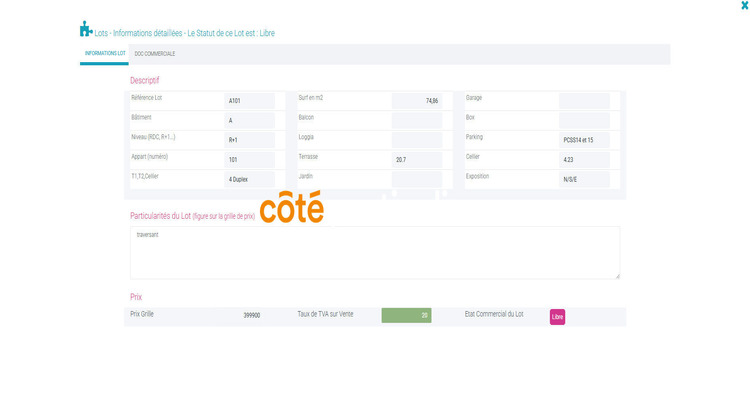
Task: Click the Bâtiment input field
Action: (x=249, y=120)
